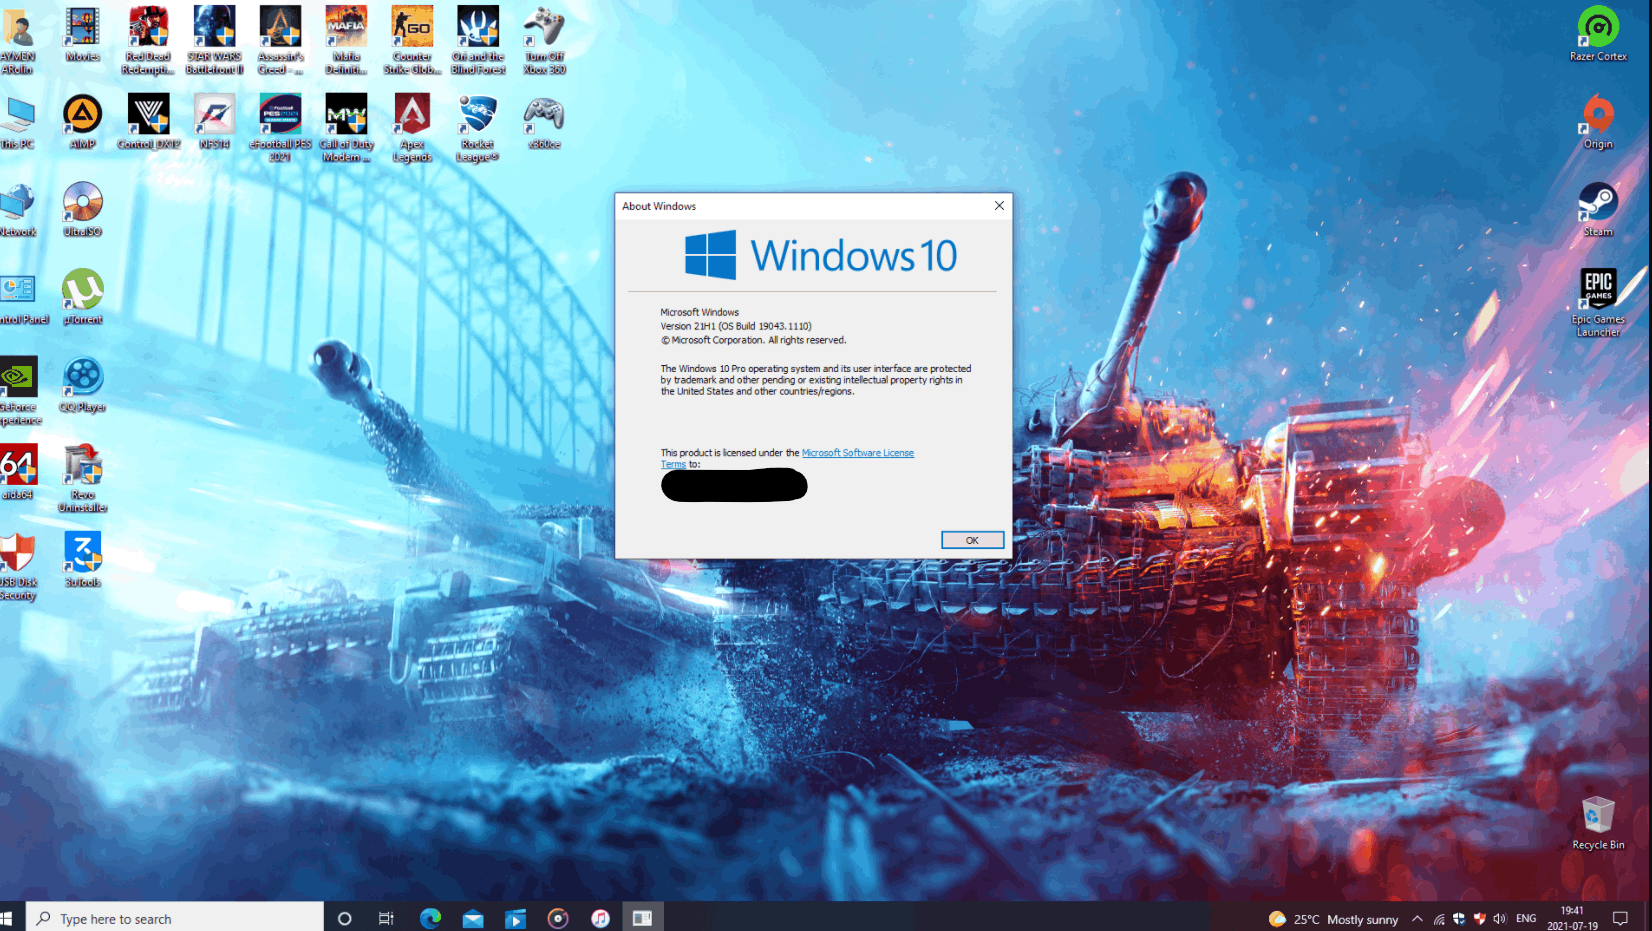Select the Network desktop icon
The width and height of the screenshot is (1652, 931).
pos(18,209)
